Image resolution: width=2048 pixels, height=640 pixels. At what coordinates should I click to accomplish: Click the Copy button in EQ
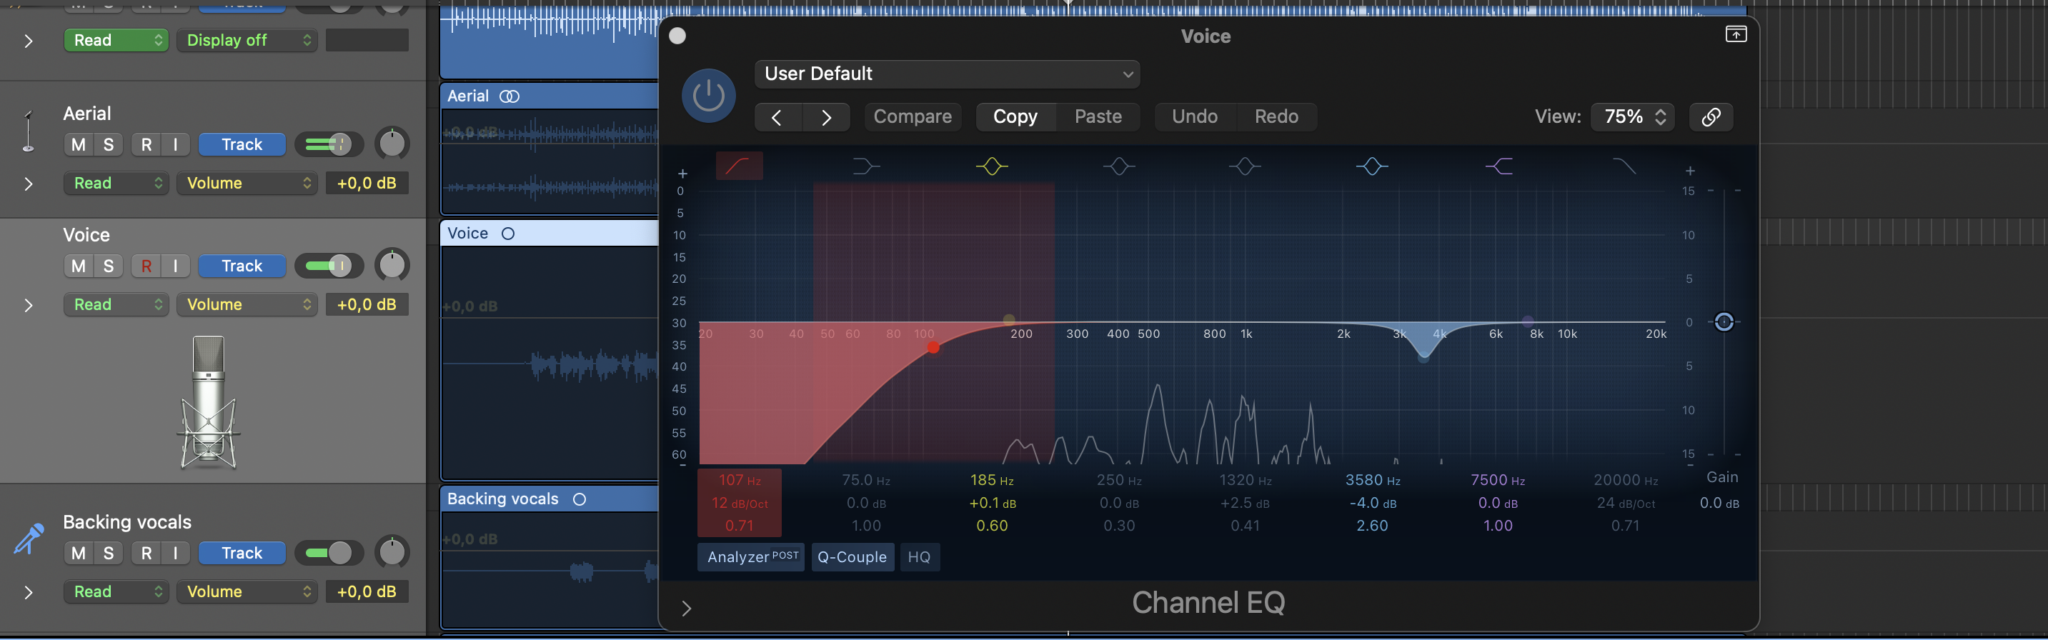[x=1014, y=117]
